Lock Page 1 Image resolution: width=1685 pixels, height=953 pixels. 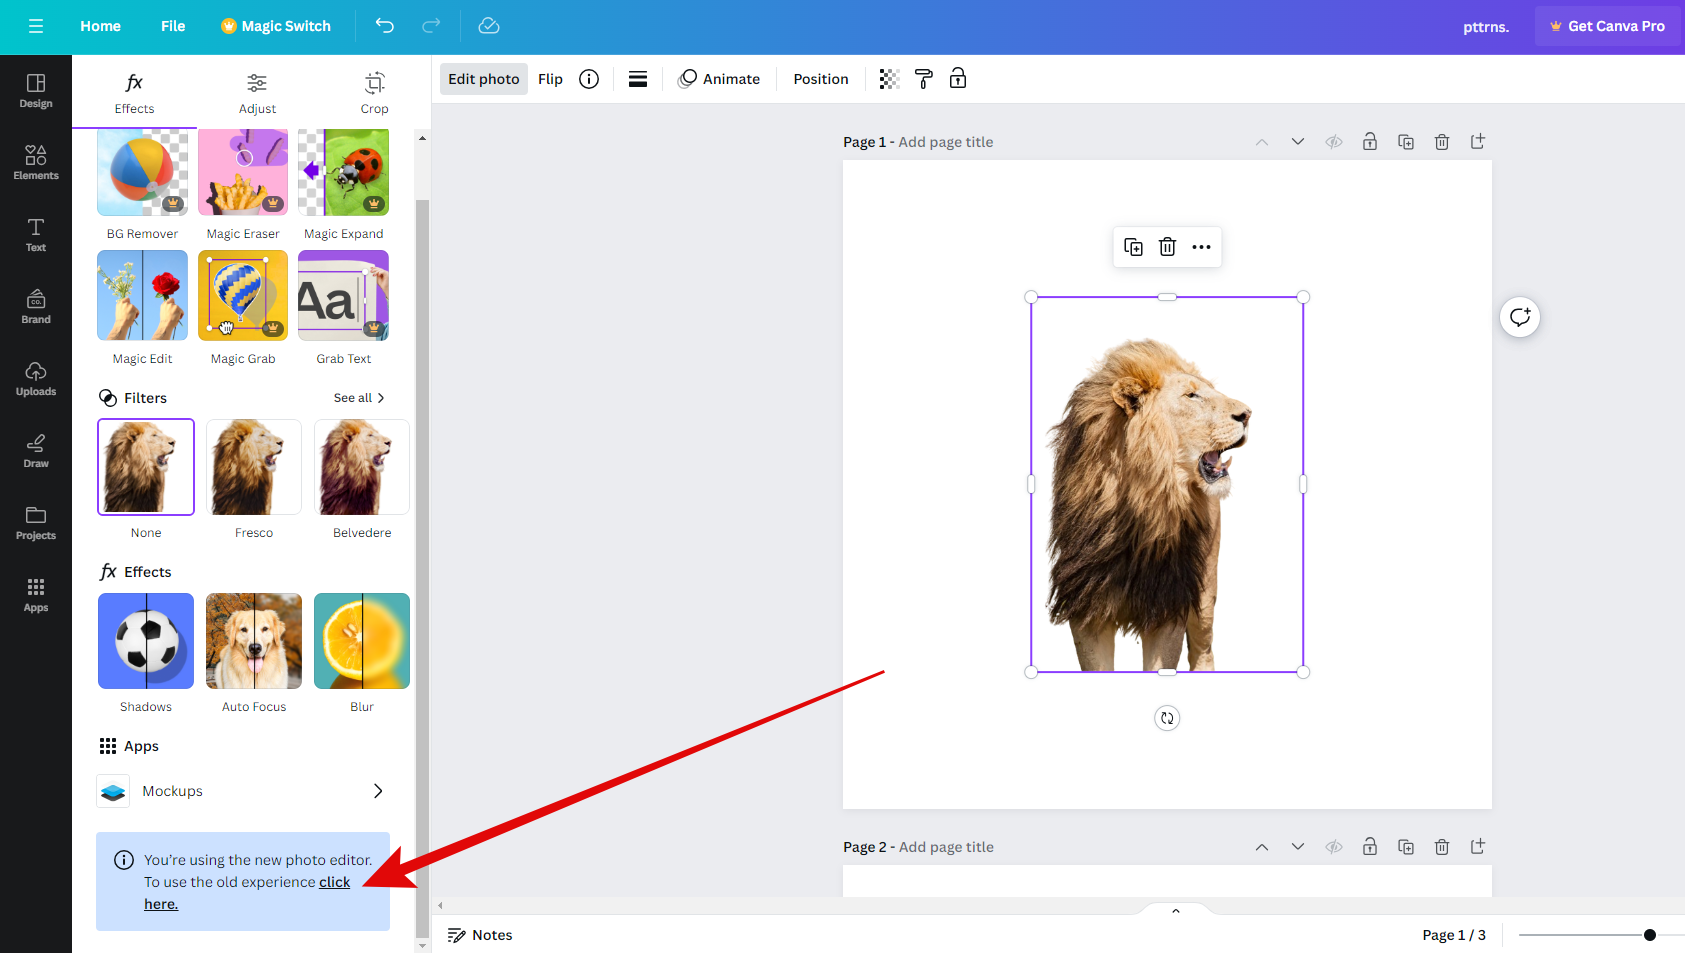point(1370,142)
